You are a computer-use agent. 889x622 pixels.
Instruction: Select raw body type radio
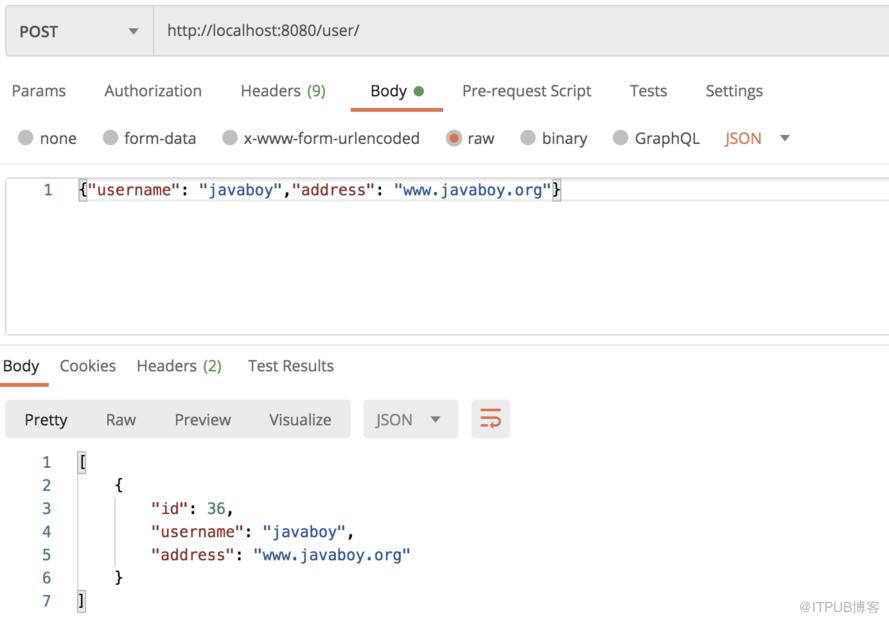[x=454, y=138]
